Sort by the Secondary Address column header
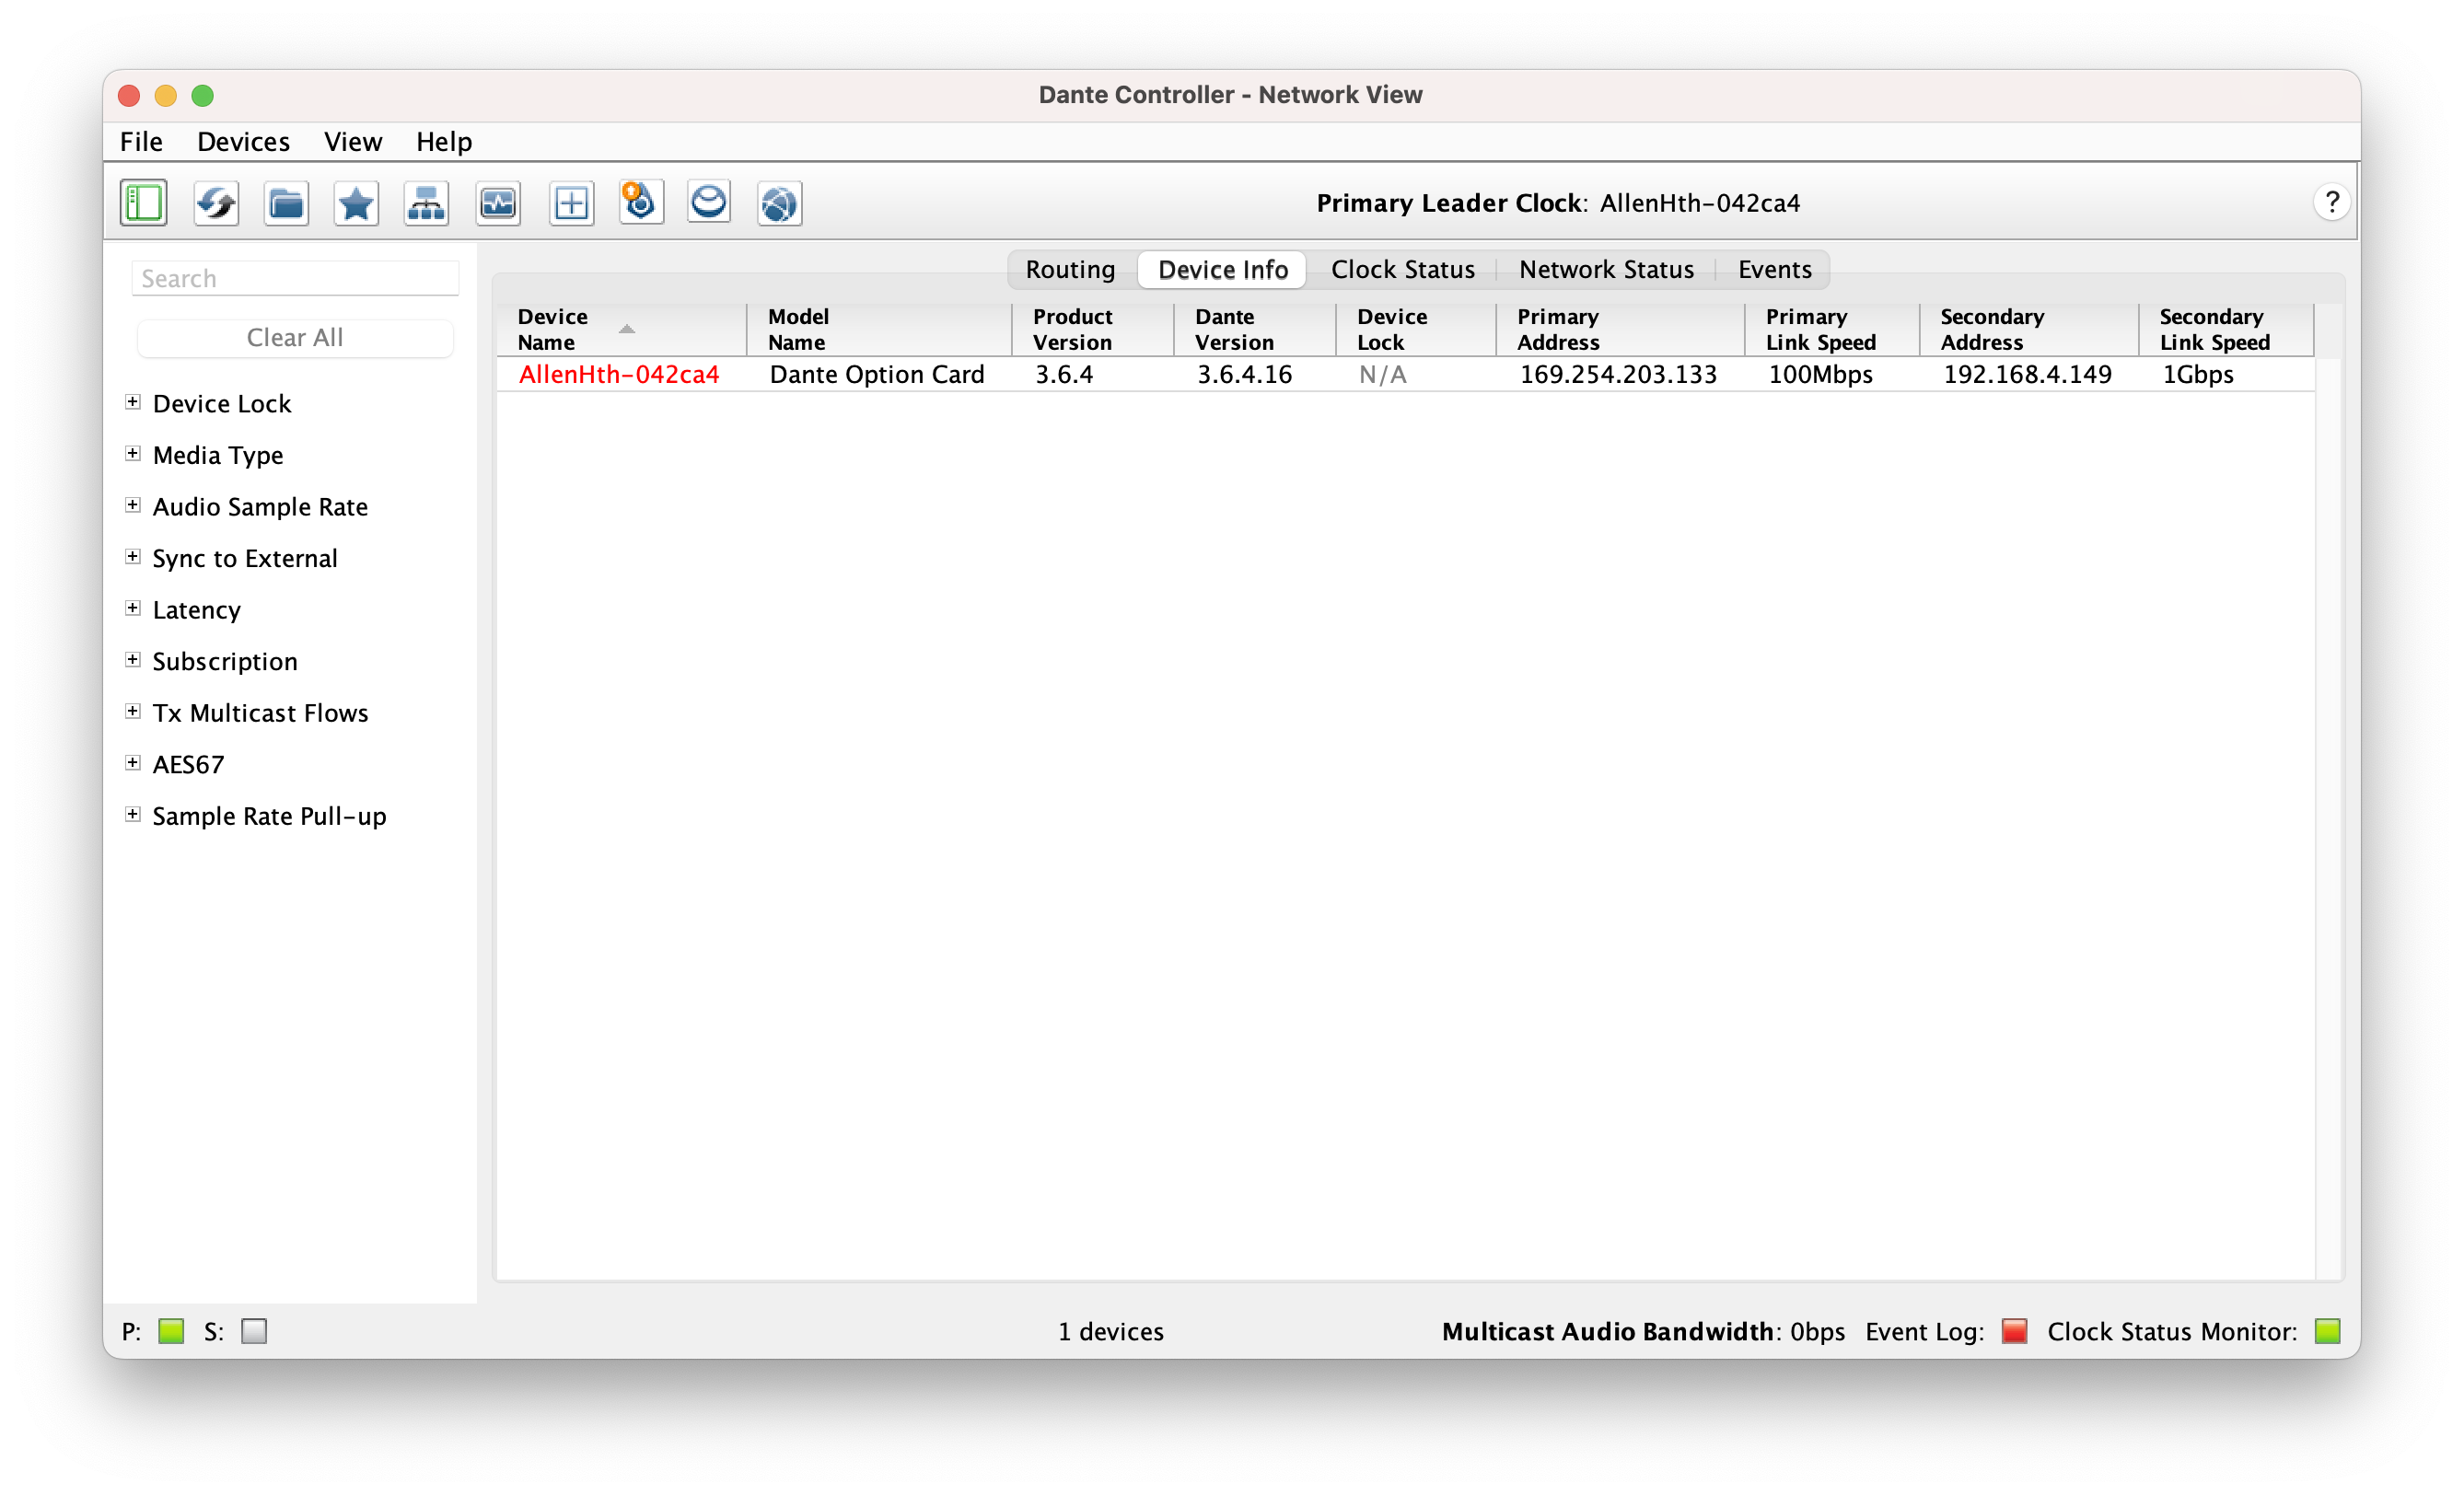 [x=2029, y=329]
